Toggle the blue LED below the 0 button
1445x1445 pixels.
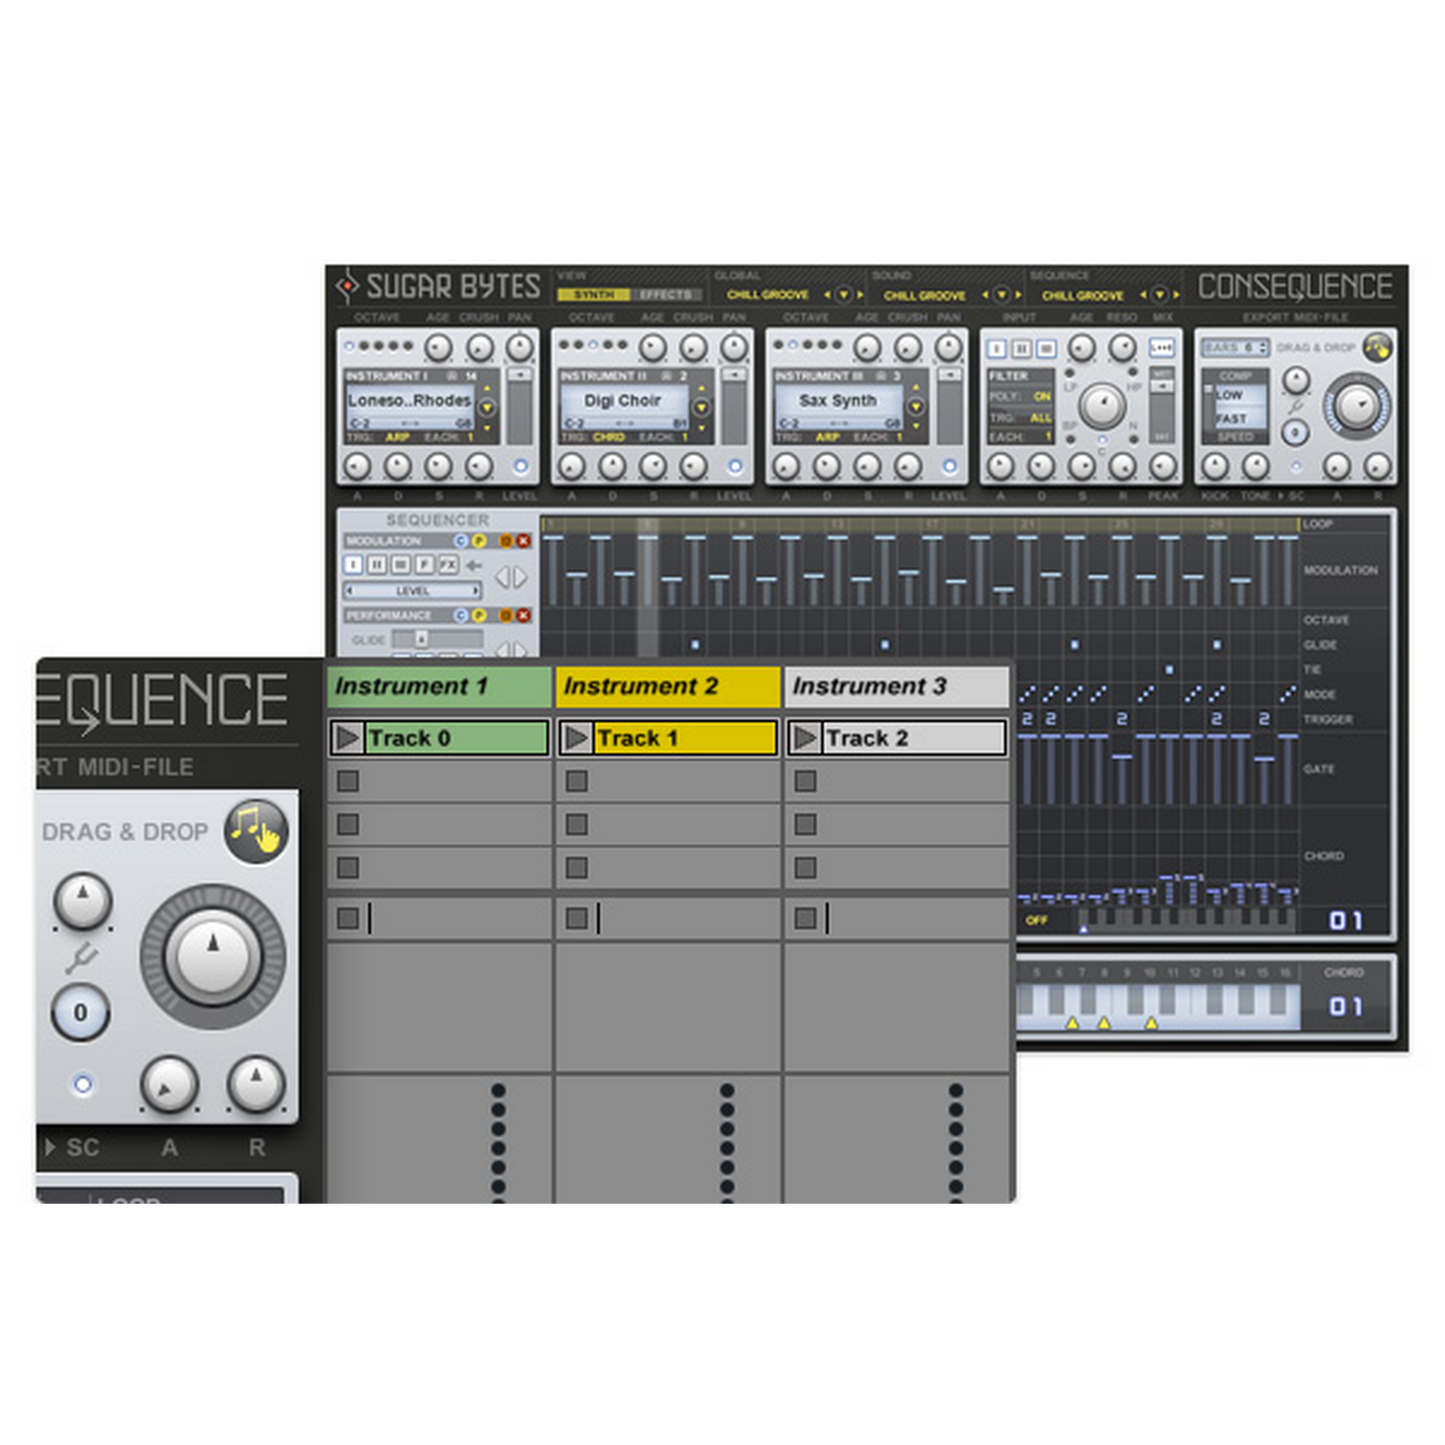(82, 1084)
